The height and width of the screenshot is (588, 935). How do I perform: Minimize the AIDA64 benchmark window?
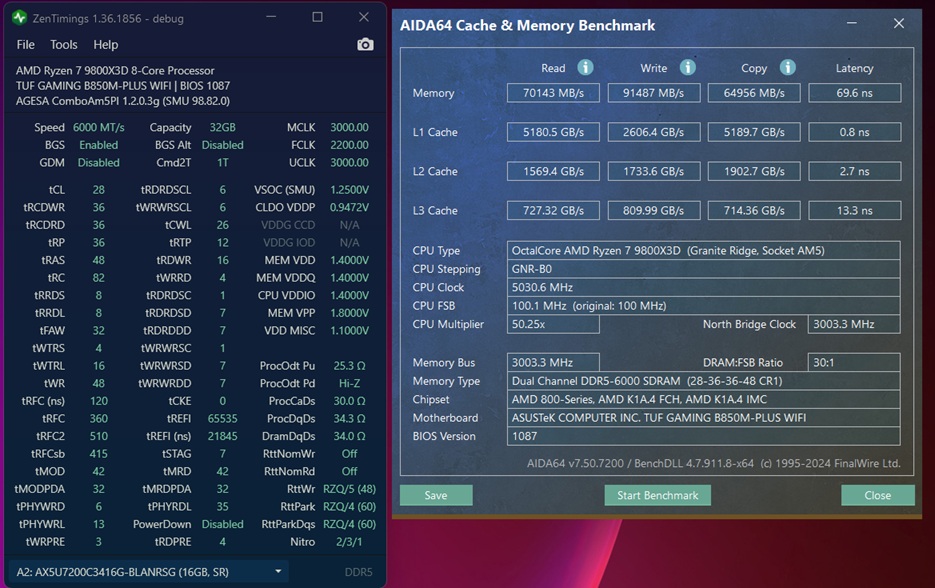[x=852, y=23]
